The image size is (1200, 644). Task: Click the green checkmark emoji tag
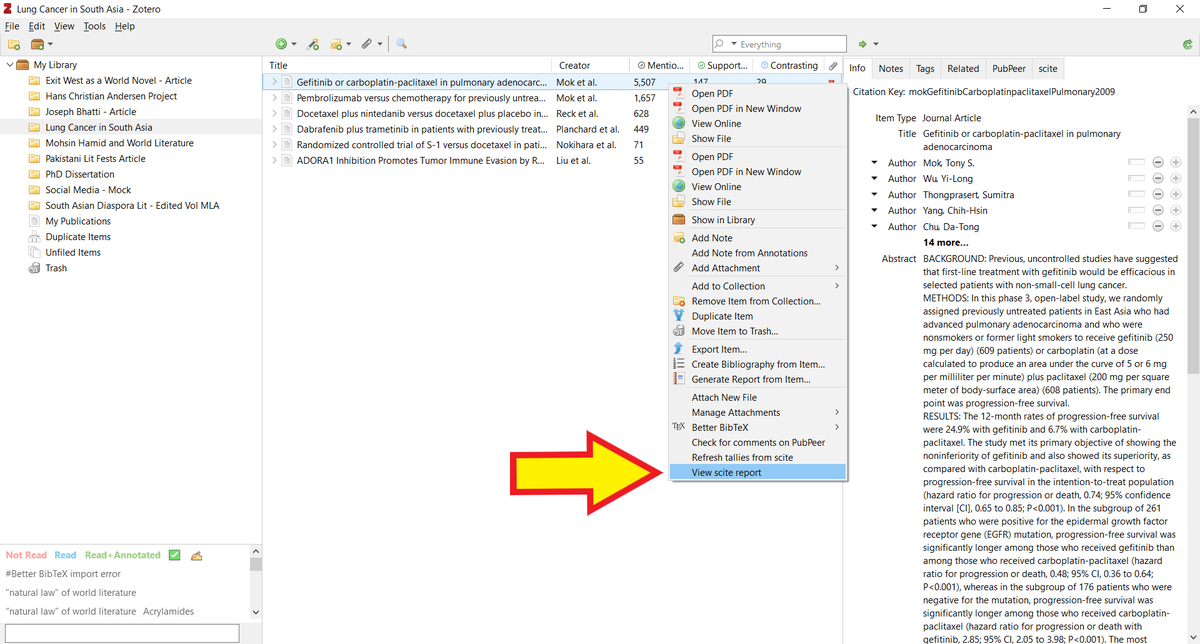175,555
